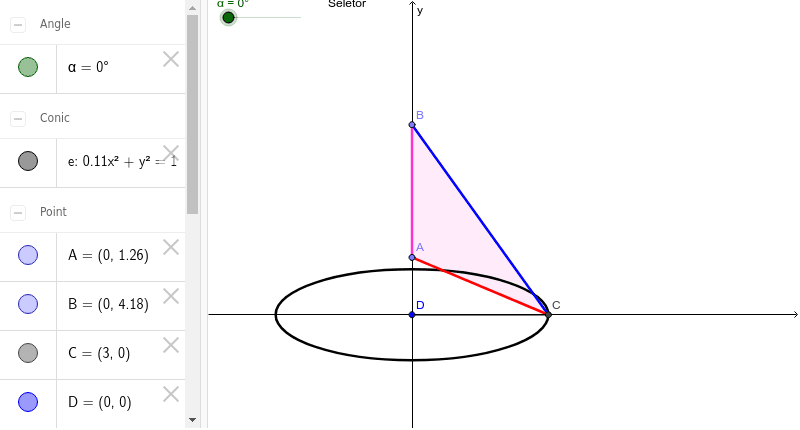Click the algebra panel scrollbar thumb

[x=192, y=115]
